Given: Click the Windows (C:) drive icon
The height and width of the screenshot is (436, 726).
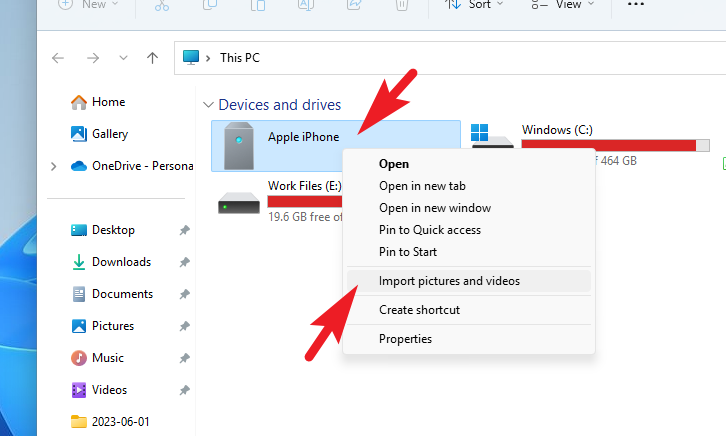Looking at the screenshot, I should pos(492,136).
